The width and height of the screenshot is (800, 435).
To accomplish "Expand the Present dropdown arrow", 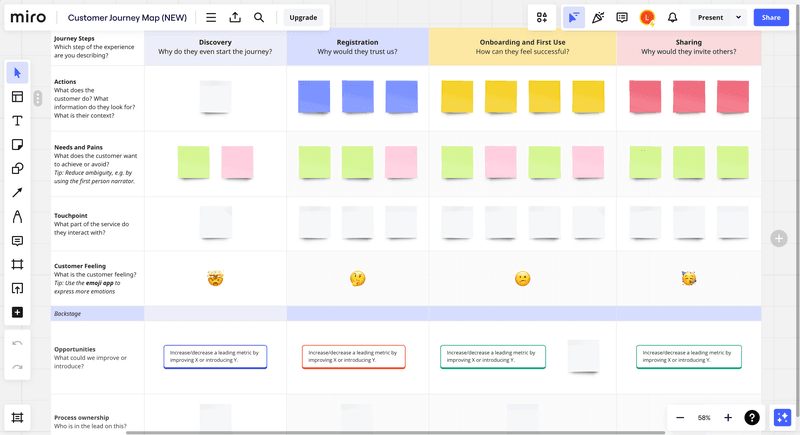I will [738, 17].
